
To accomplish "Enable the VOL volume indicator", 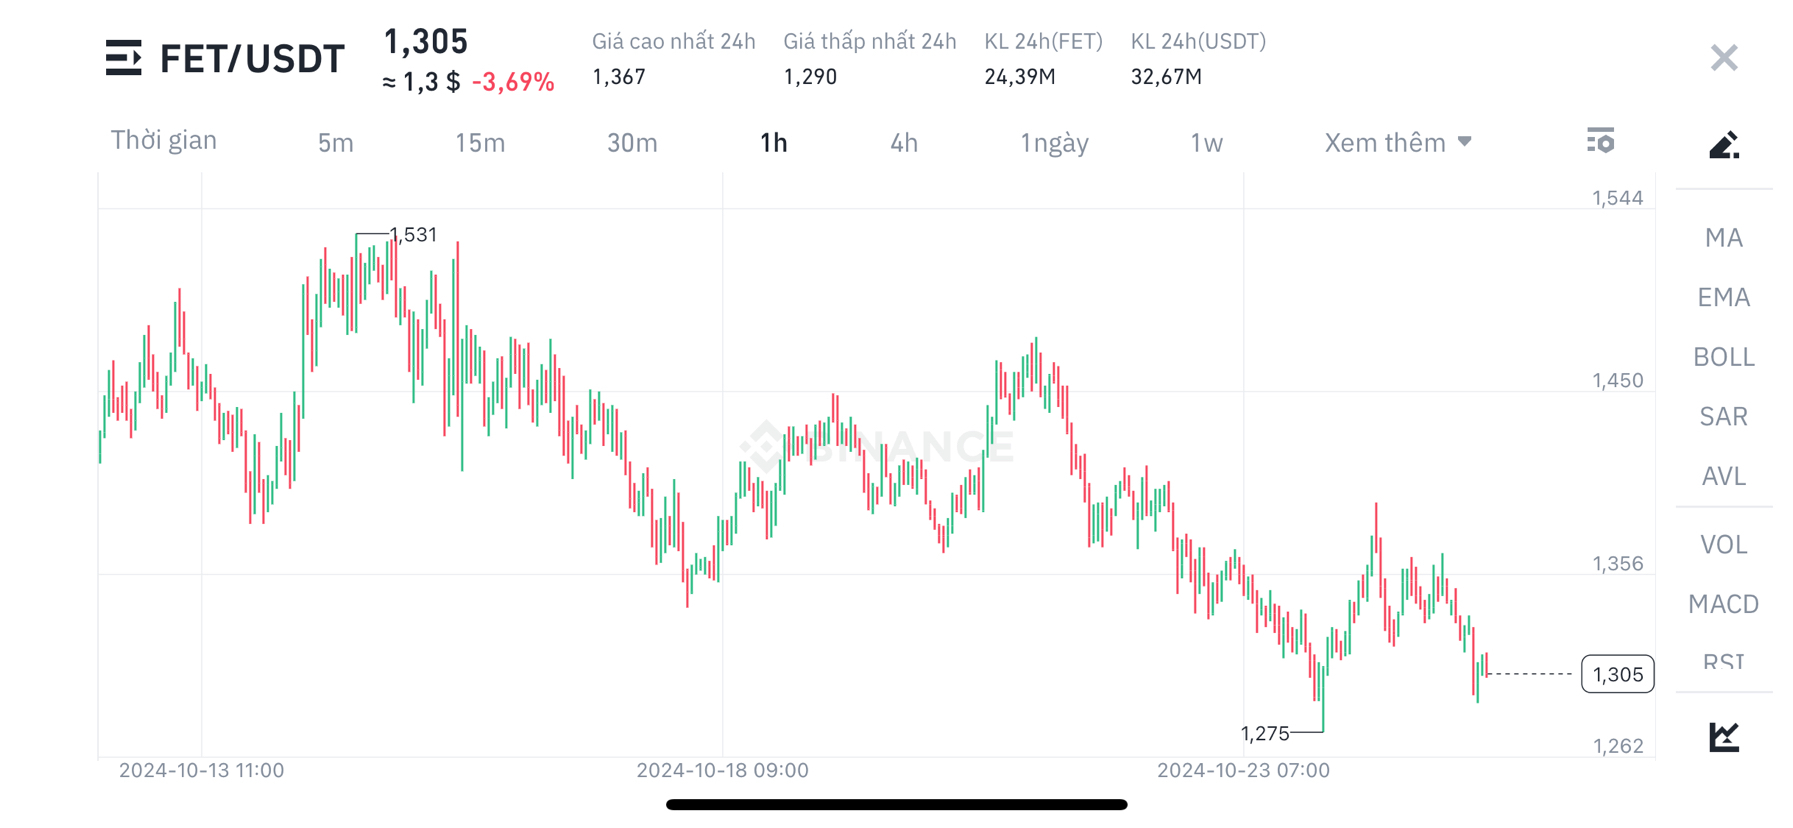I will 1723,544.
